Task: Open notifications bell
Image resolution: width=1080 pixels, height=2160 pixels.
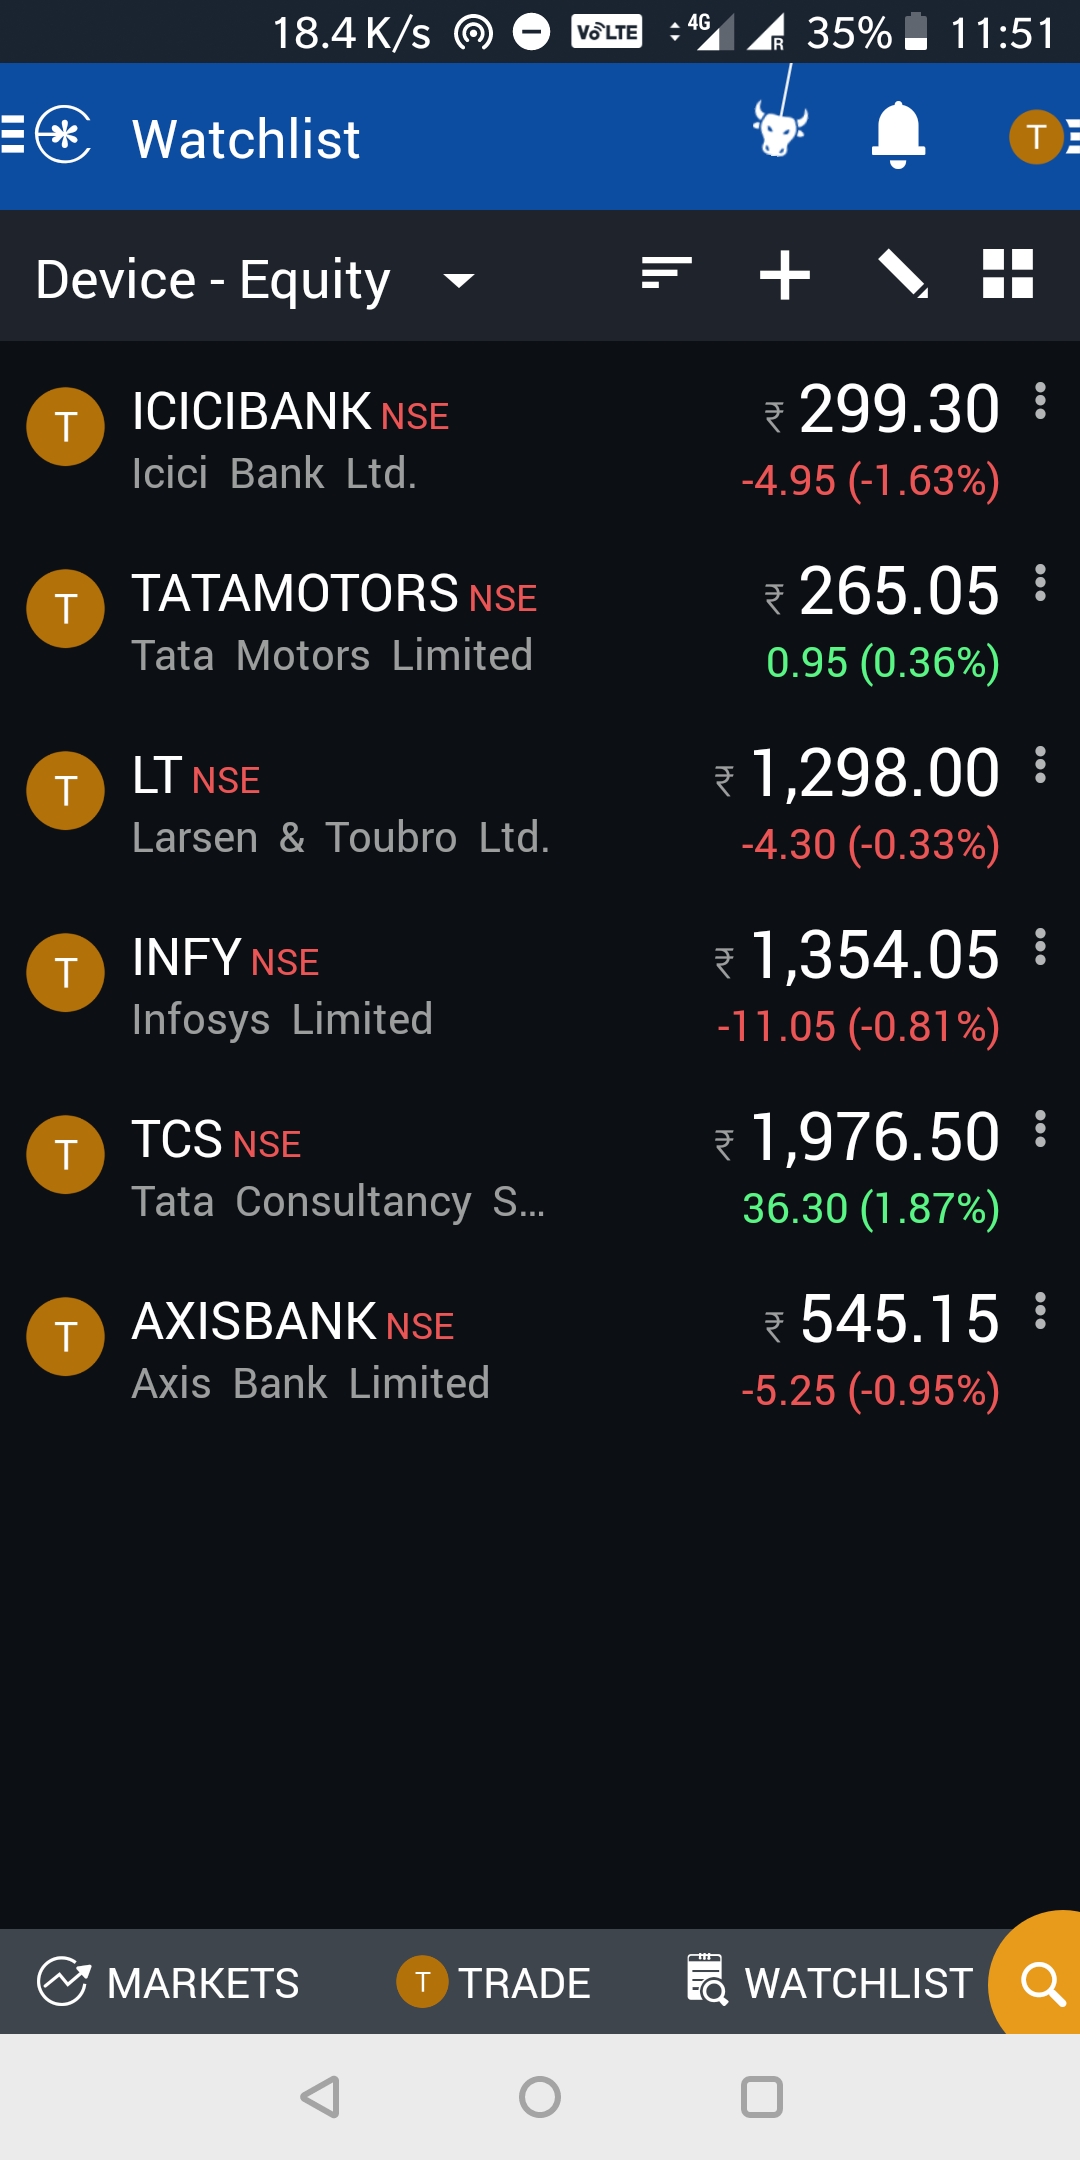Action: click(898, 135)
